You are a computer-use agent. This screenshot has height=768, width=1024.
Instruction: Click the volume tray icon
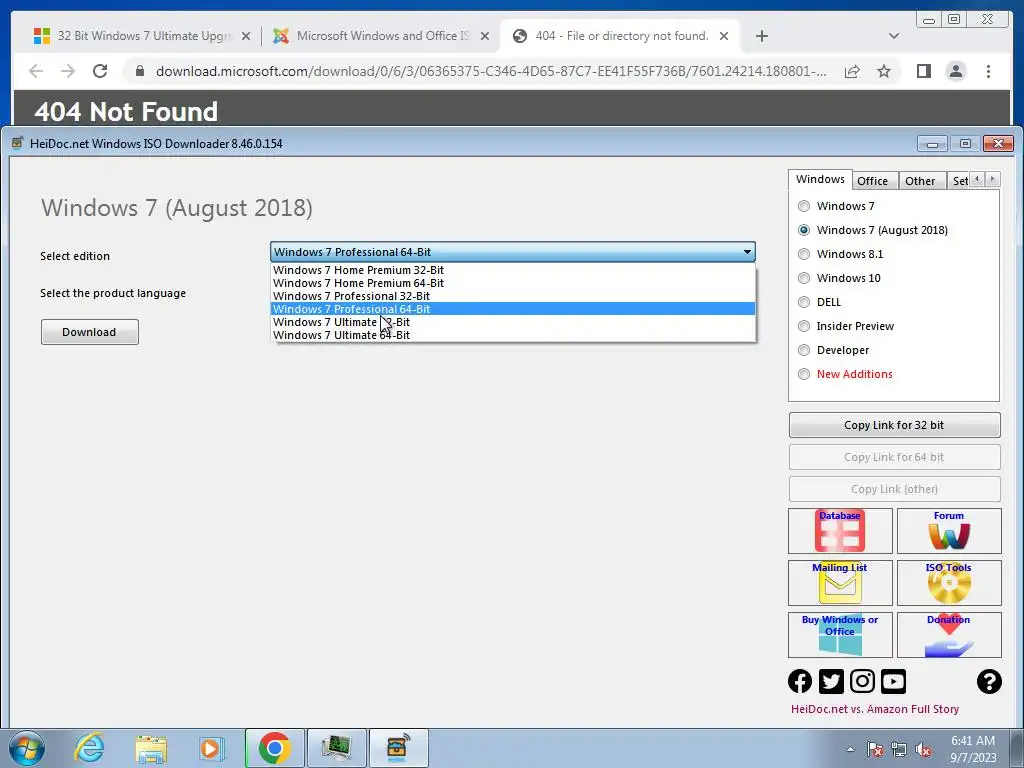(923, 750)
